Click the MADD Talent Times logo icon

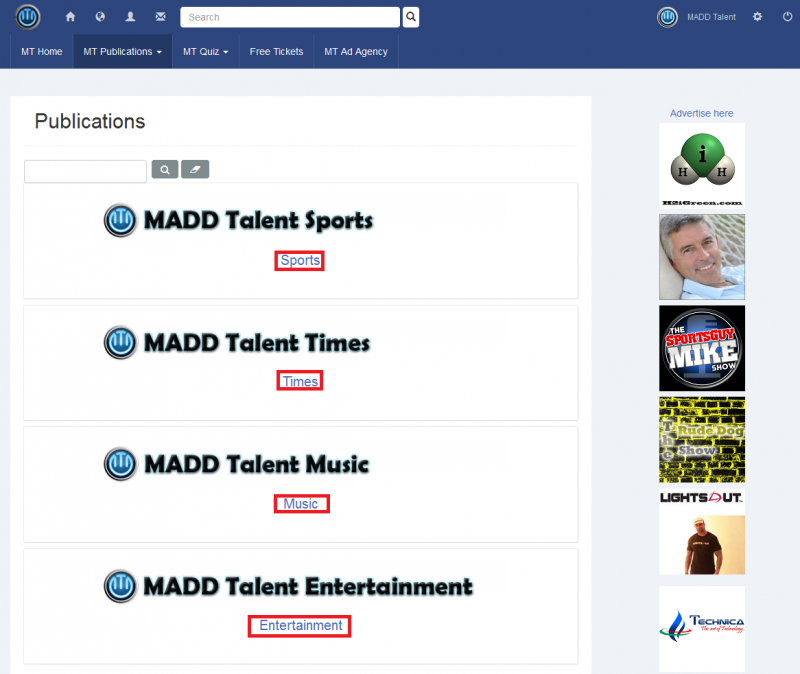point(120,342)
